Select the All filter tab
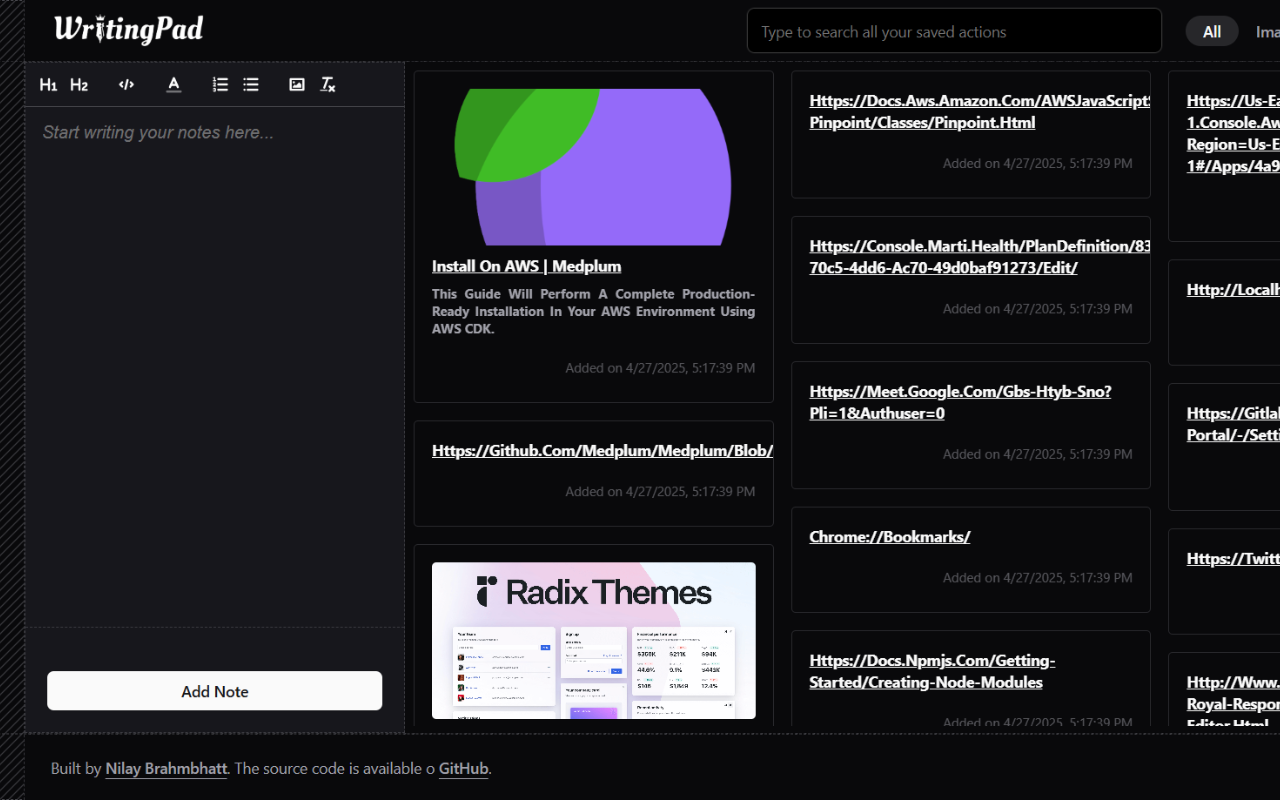The width and height of the screenshot is (1280, 800). [x=1212, y=32]
